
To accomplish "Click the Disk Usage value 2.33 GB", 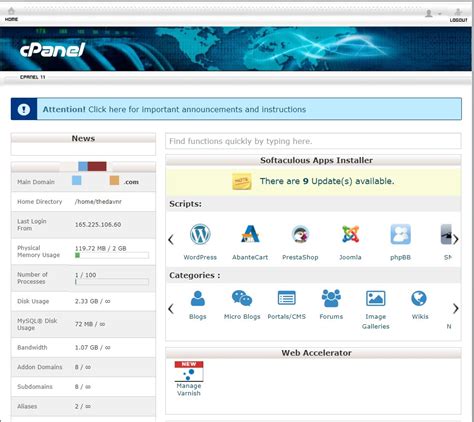I will pyautogui.click(x=92, y=301).
